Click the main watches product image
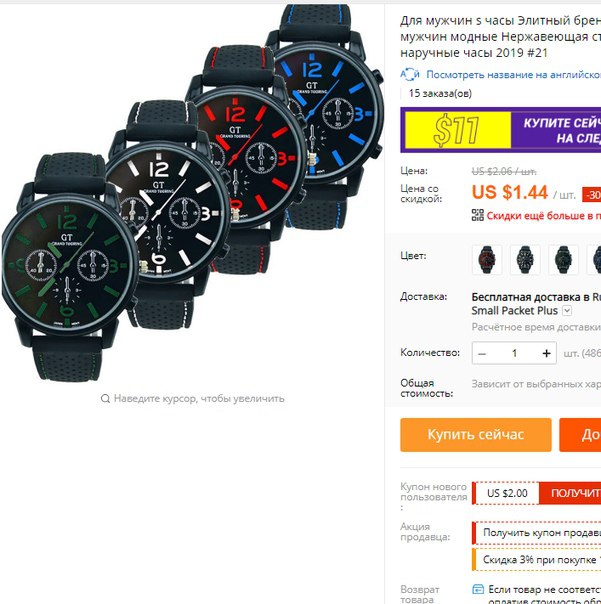This screenshot has height=604, width=601. click(193, 193)
